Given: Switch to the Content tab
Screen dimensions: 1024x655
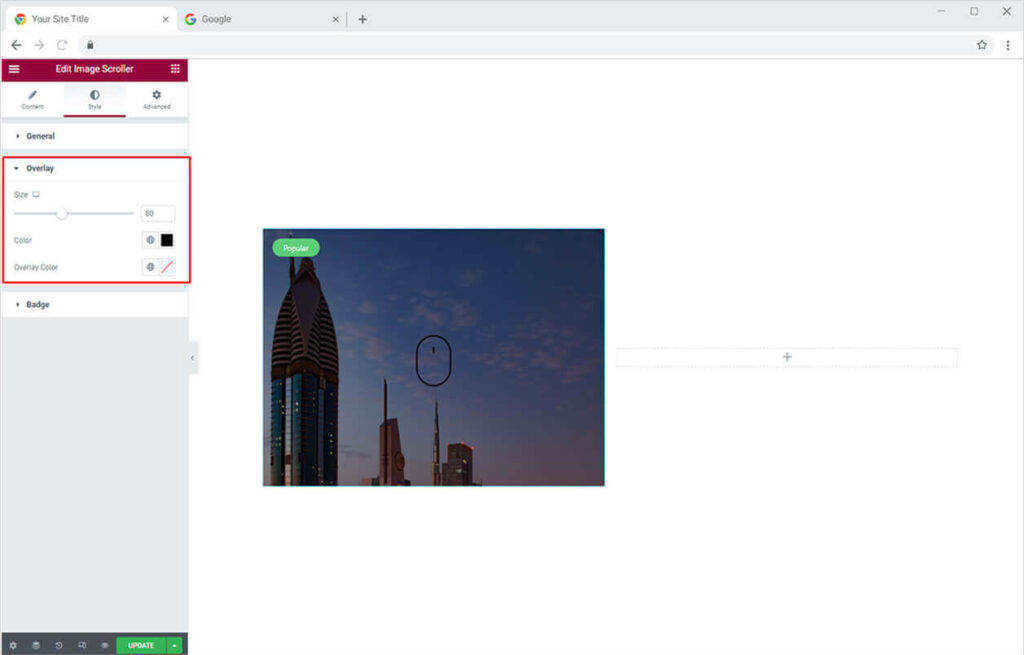Looking at the screenshot, I should click(x=32, y=99).
